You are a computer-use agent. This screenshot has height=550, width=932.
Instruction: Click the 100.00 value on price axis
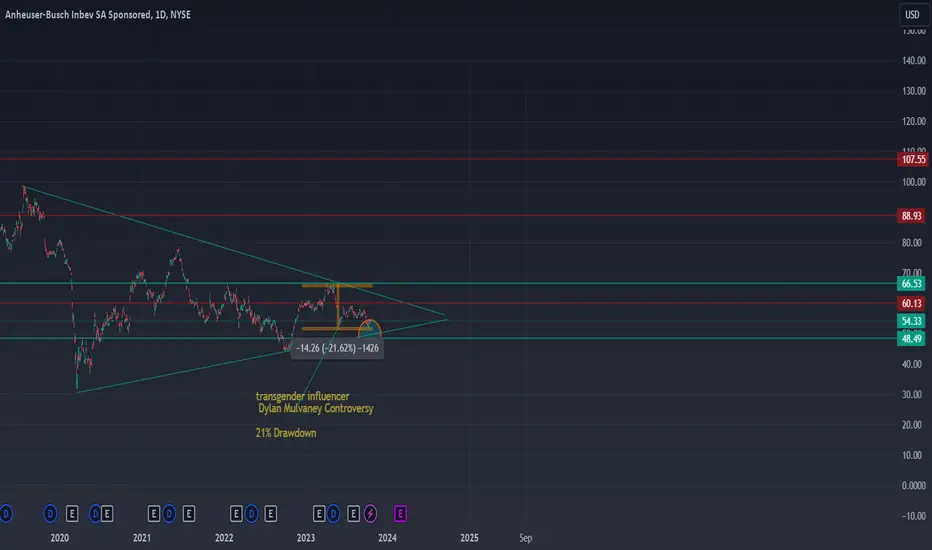pyautogui.click(x=914, y=181)
